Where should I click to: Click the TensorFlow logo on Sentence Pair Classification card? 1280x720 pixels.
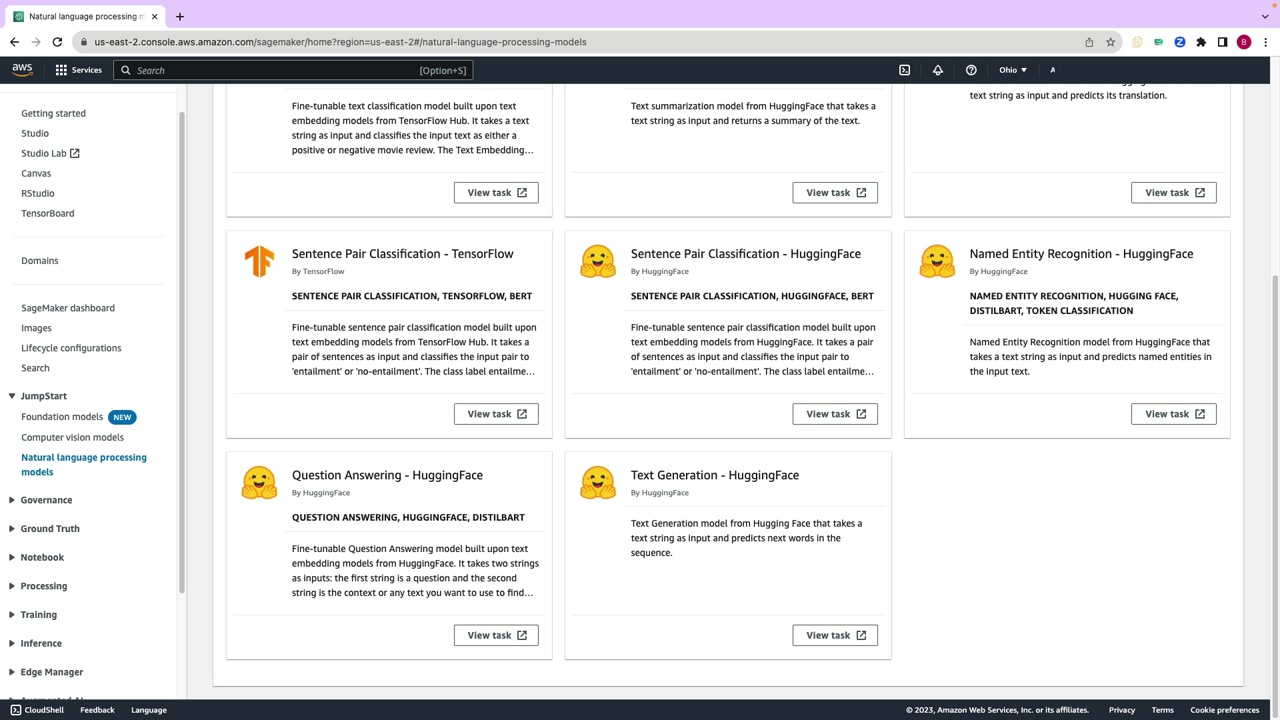click(x=259, y=261)
